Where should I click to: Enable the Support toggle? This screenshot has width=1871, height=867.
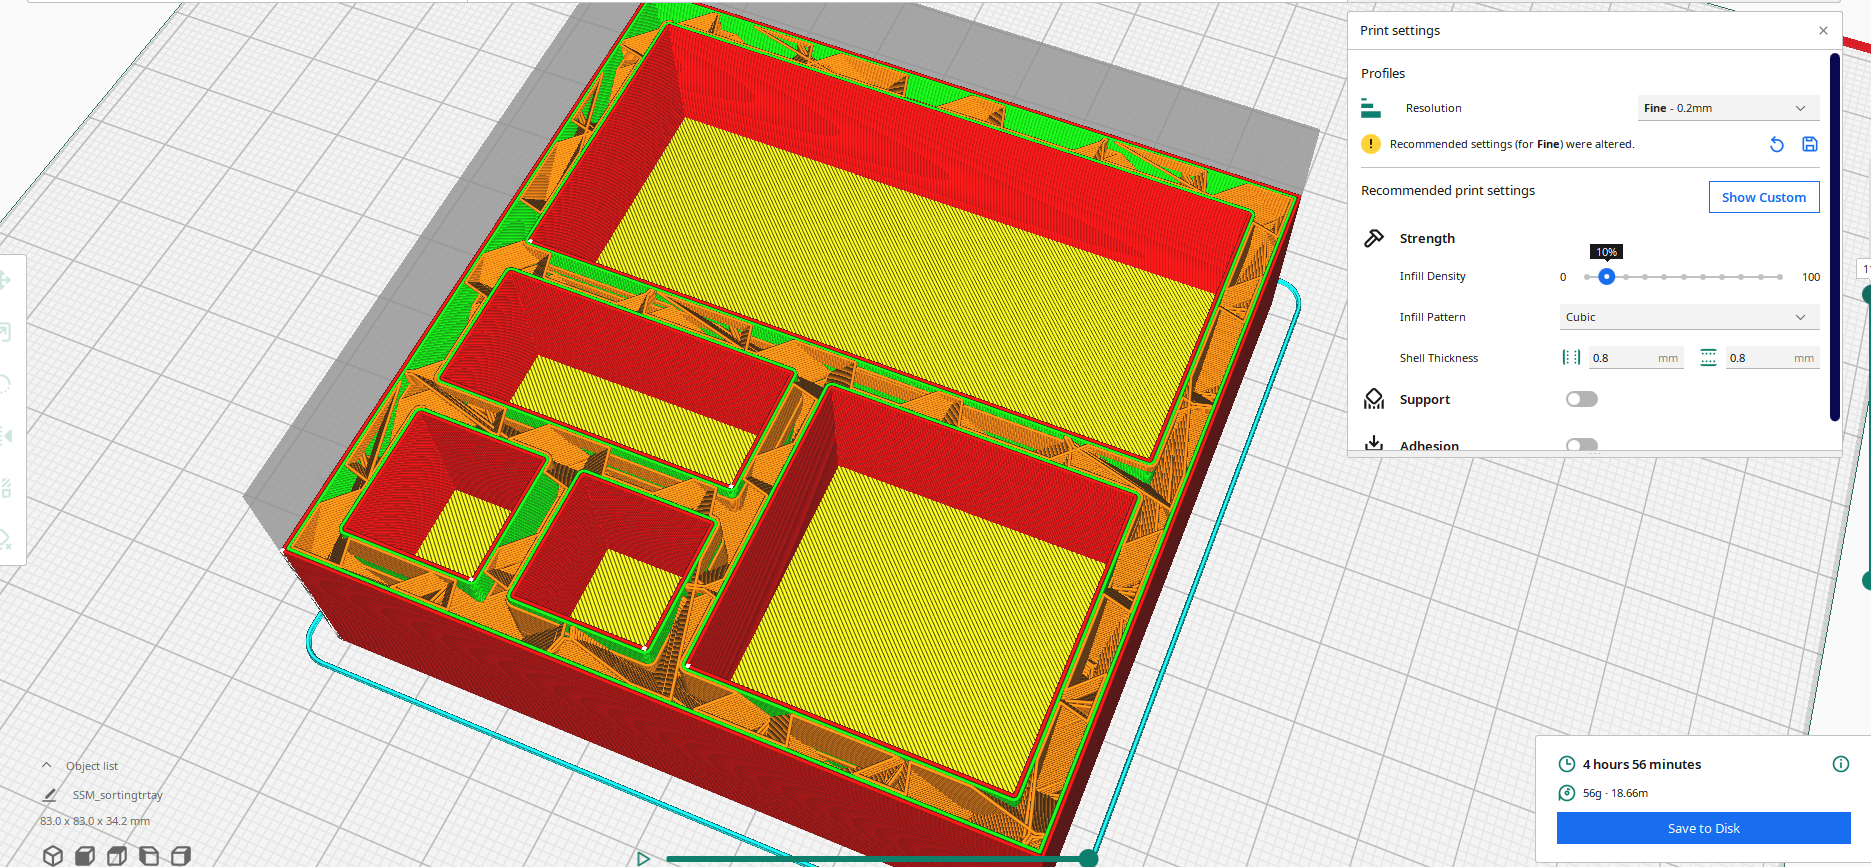1582,399
